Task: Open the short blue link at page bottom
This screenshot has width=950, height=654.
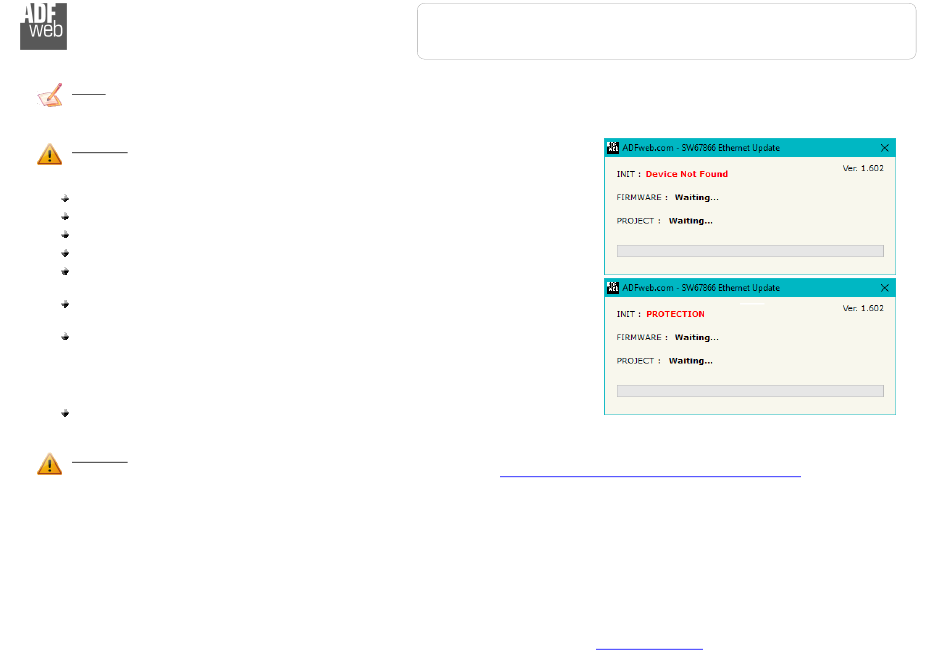Action: click(x=649, y=649)
